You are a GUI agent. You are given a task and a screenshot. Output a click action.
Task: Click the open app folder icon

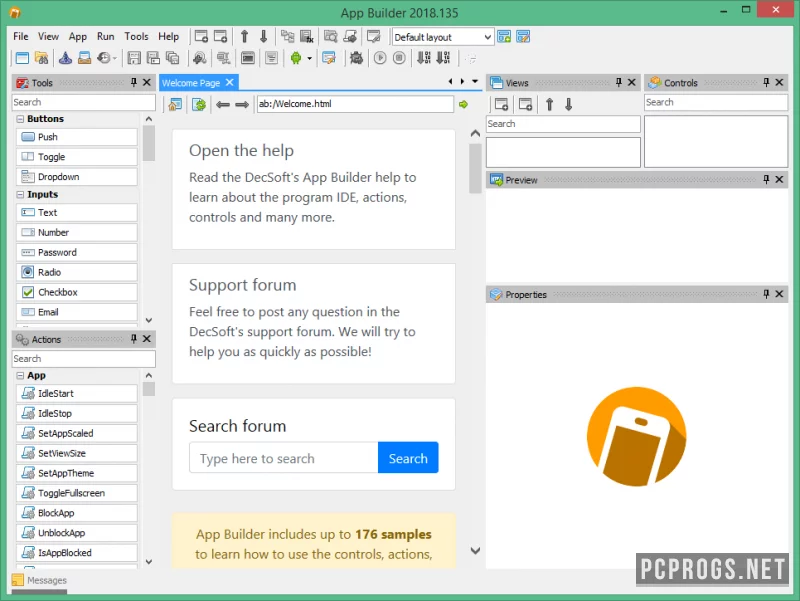[x=41, y=58]
